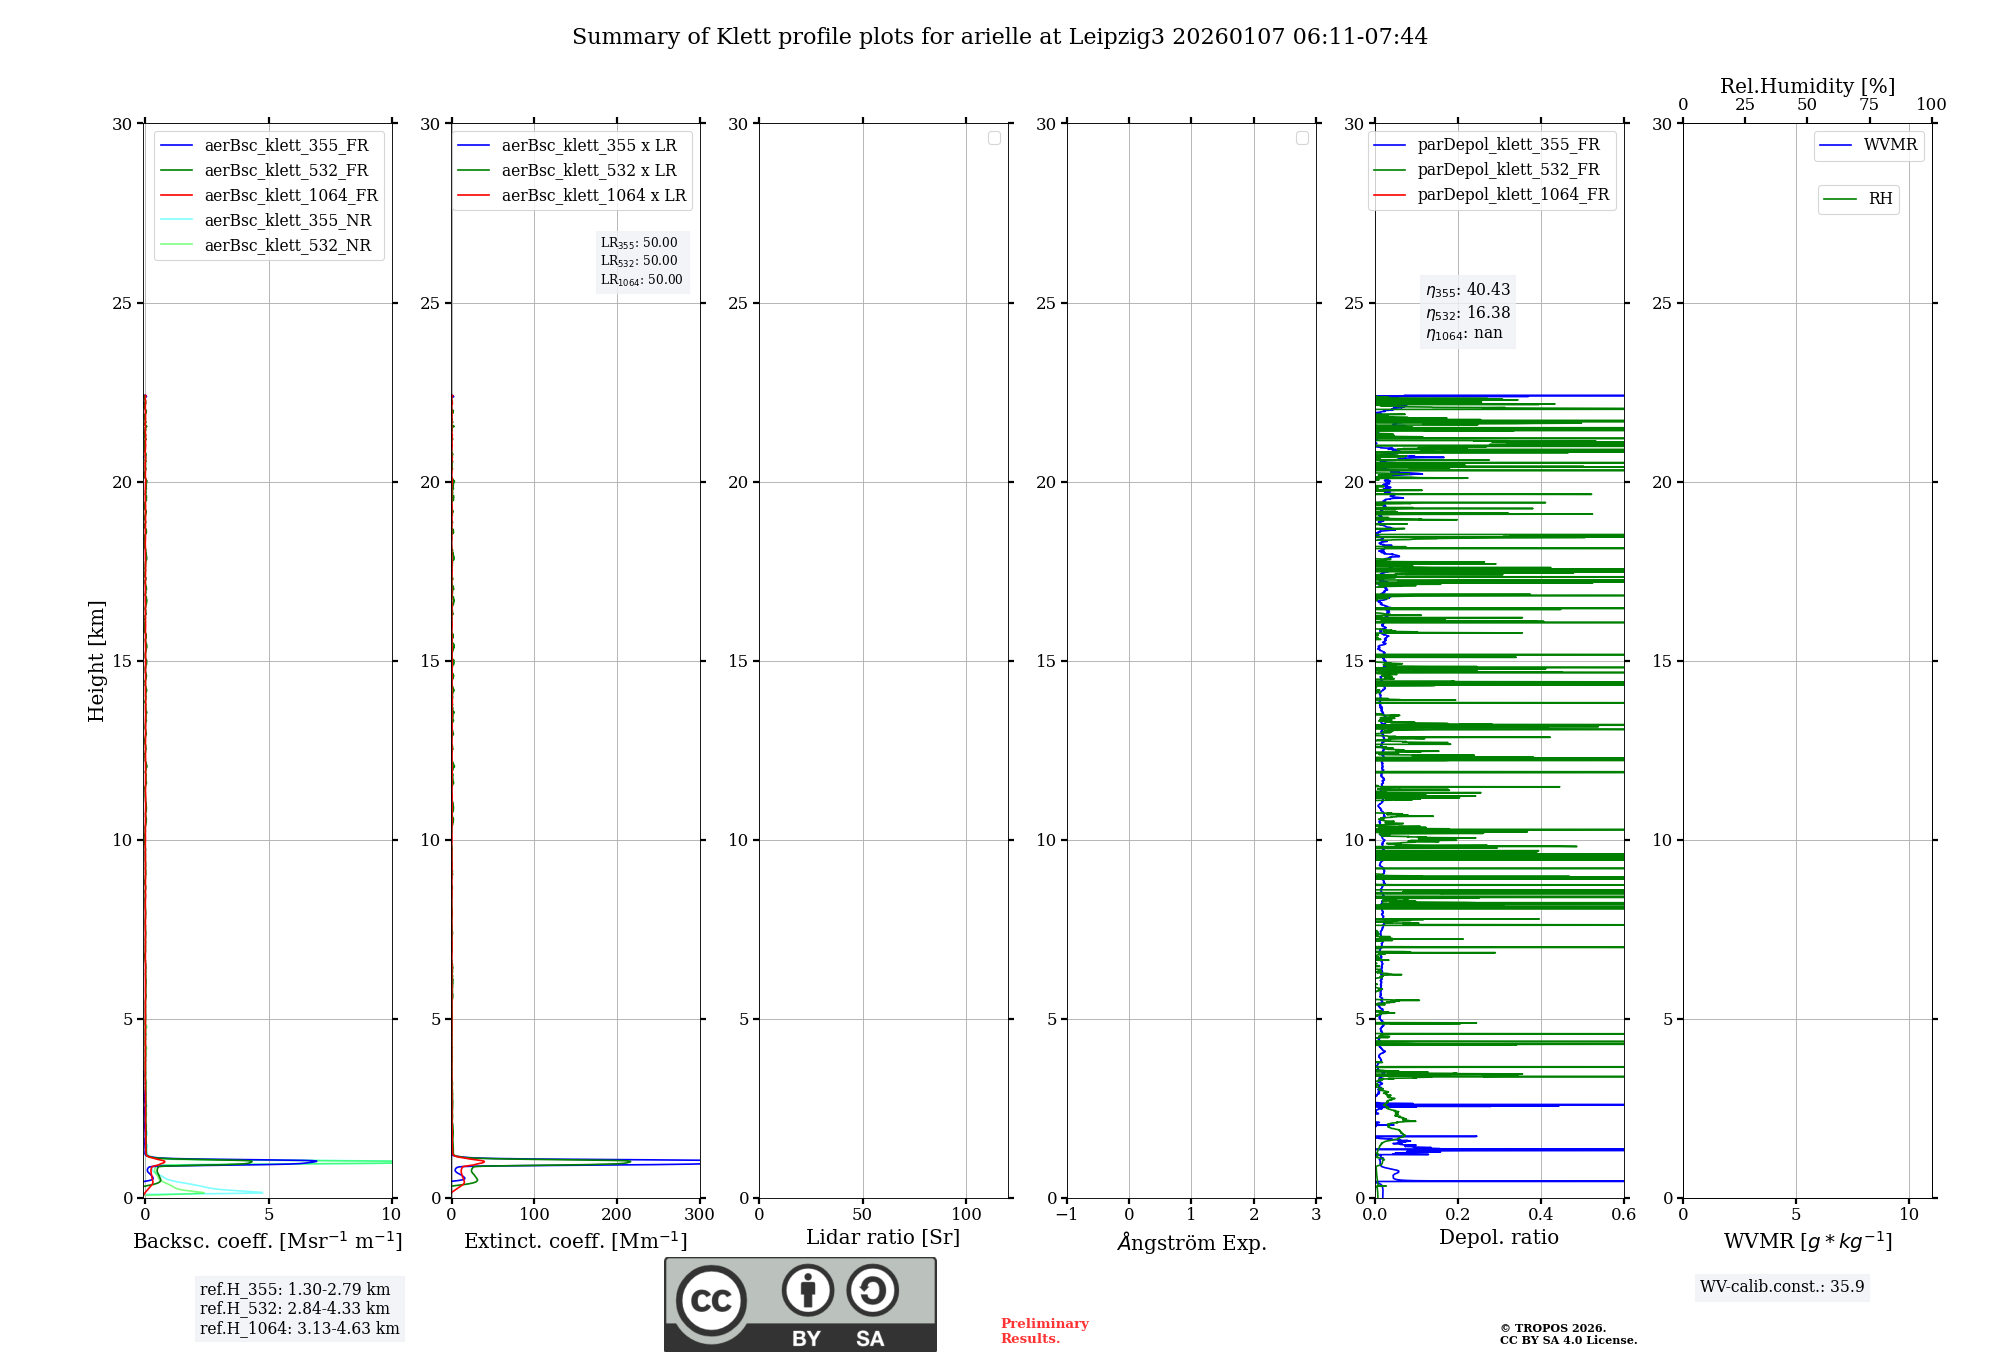Screen dimensions: 2000x1360
Task: Click the Preliminary Results red text
Action: pyautogui.click(x=1044, y=1331)
